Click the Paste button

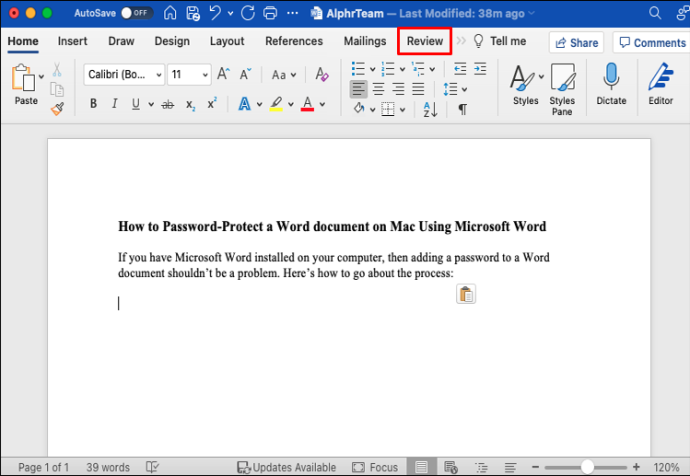(26, 85)
